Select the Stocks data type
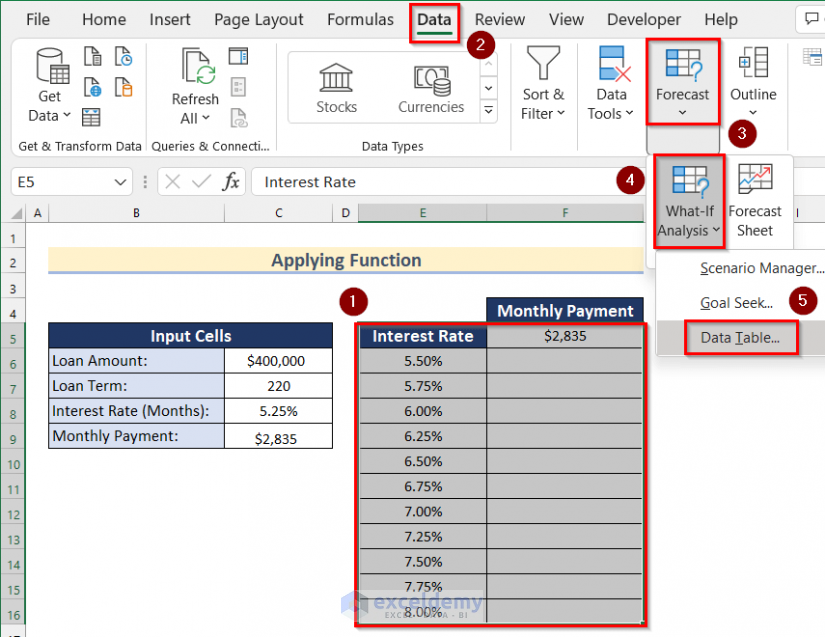Viewport: 825px width, 637px height. (x=336, y=88)
